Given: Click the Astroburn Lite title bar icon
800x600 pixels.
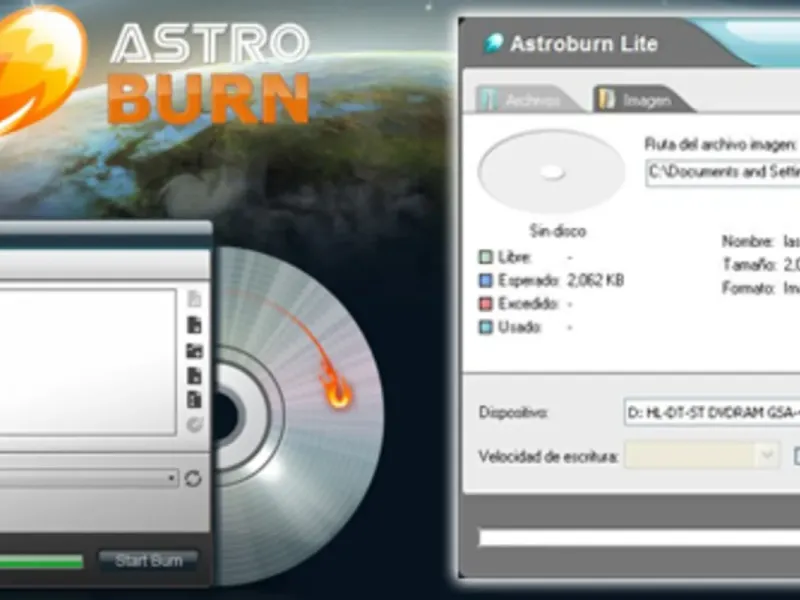Looking at the screenshot, I should point(493,43).
